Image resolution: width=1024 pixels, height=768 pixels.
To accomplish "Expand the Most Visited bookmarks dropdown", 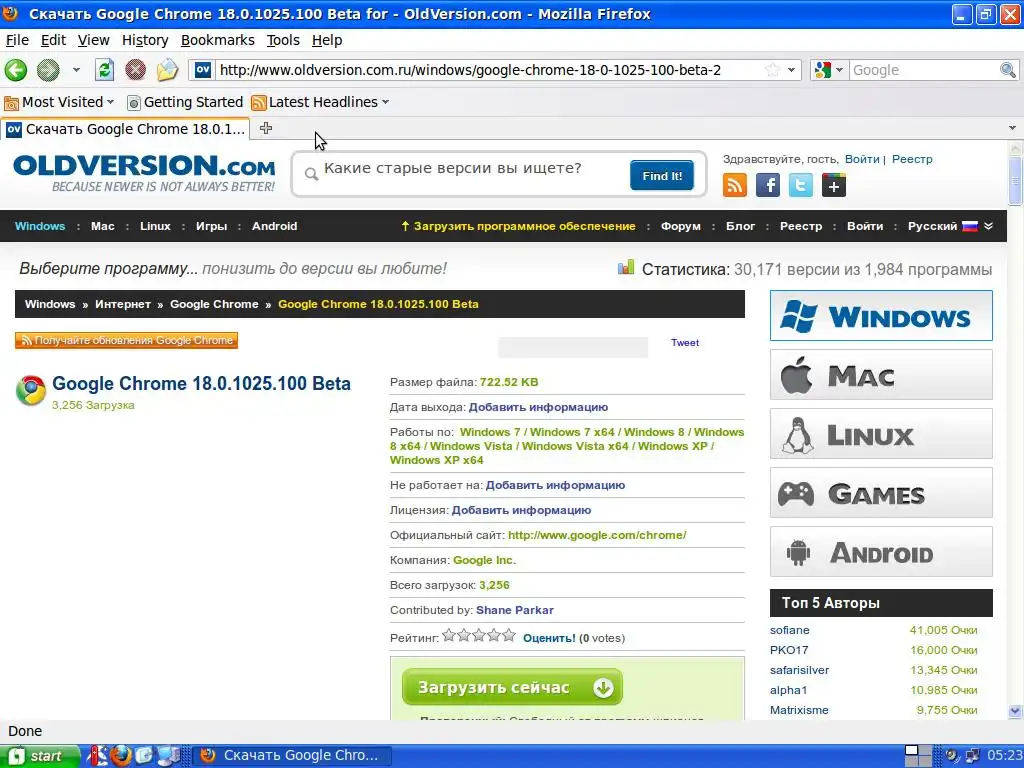I will [x=110, y=102].
